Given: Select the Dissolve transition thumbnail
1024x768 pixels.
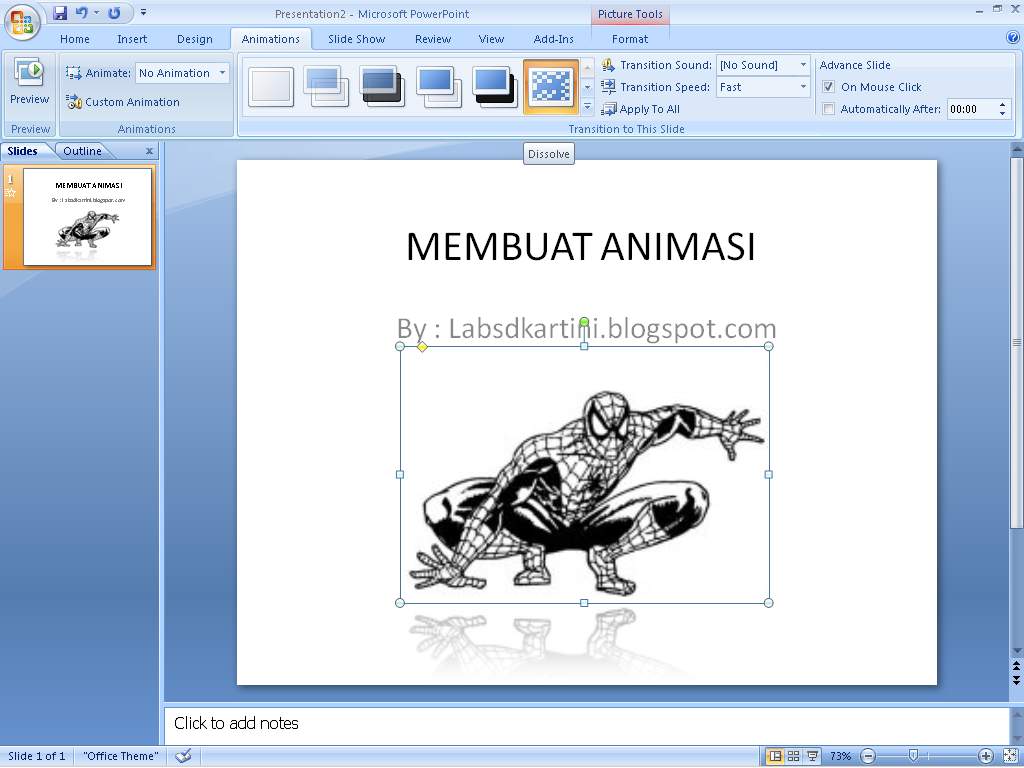Looking at the screenshot, I should (x=551, y=86).
